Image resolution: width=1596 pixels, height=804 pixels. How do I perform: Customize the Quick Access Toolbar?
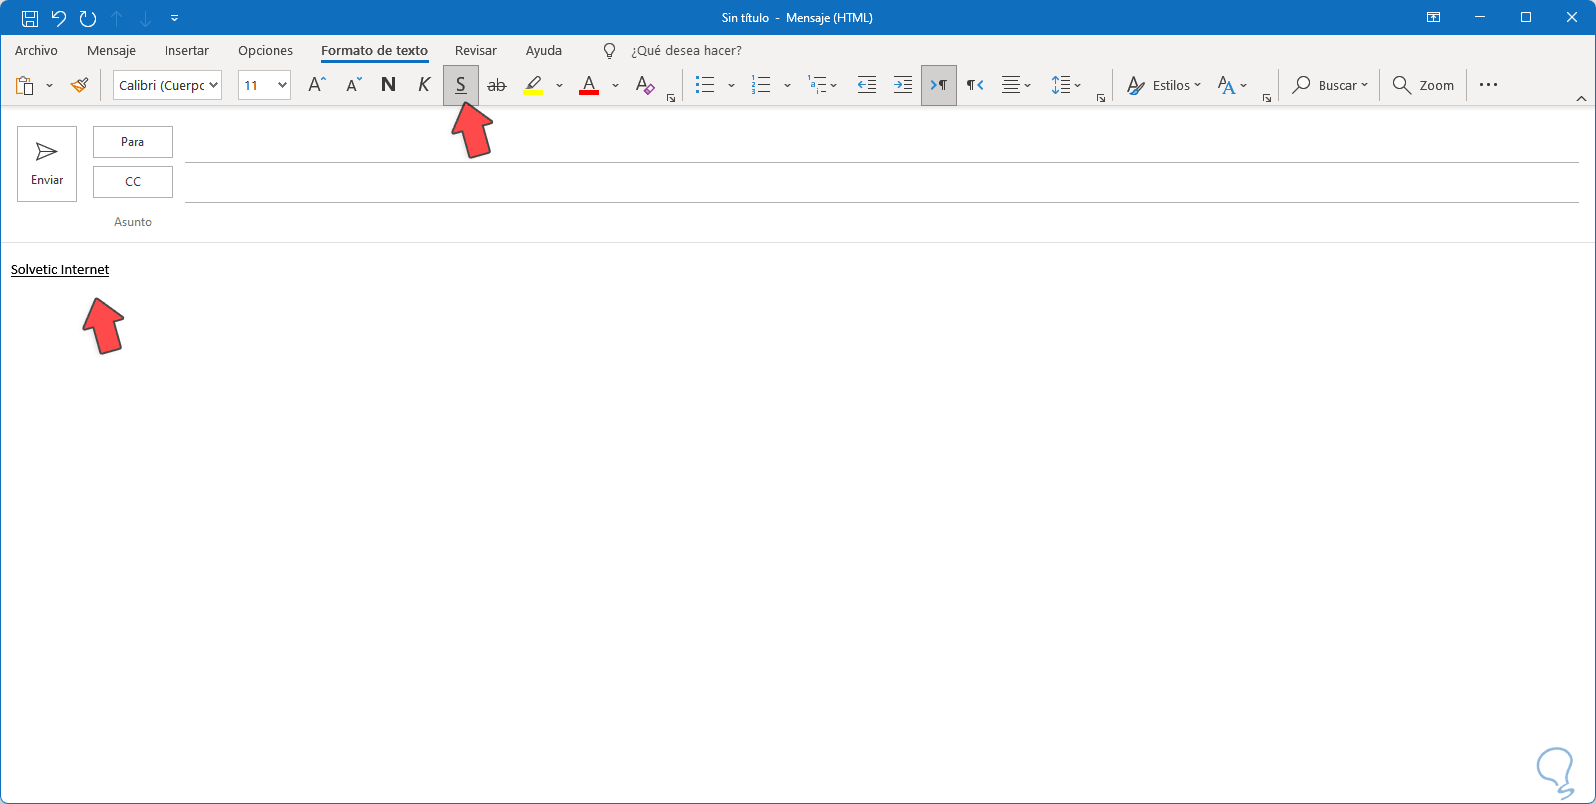[175, 18]
